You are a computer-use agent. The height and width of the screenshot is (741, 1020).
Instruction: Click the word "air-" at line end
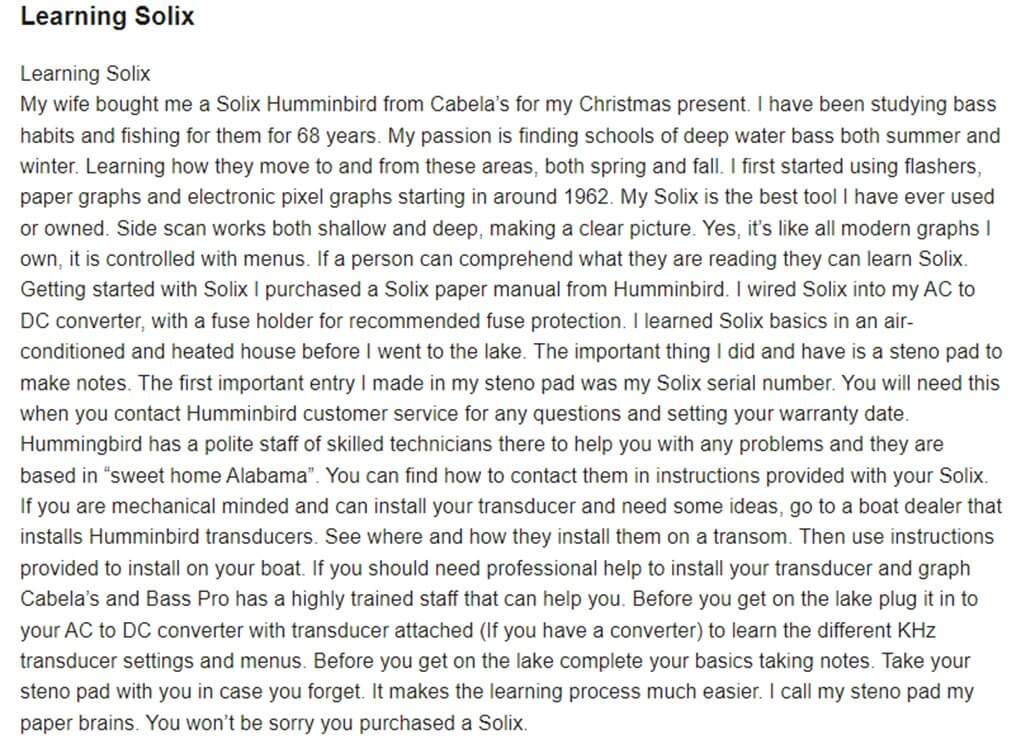click(x=898, y=321)
